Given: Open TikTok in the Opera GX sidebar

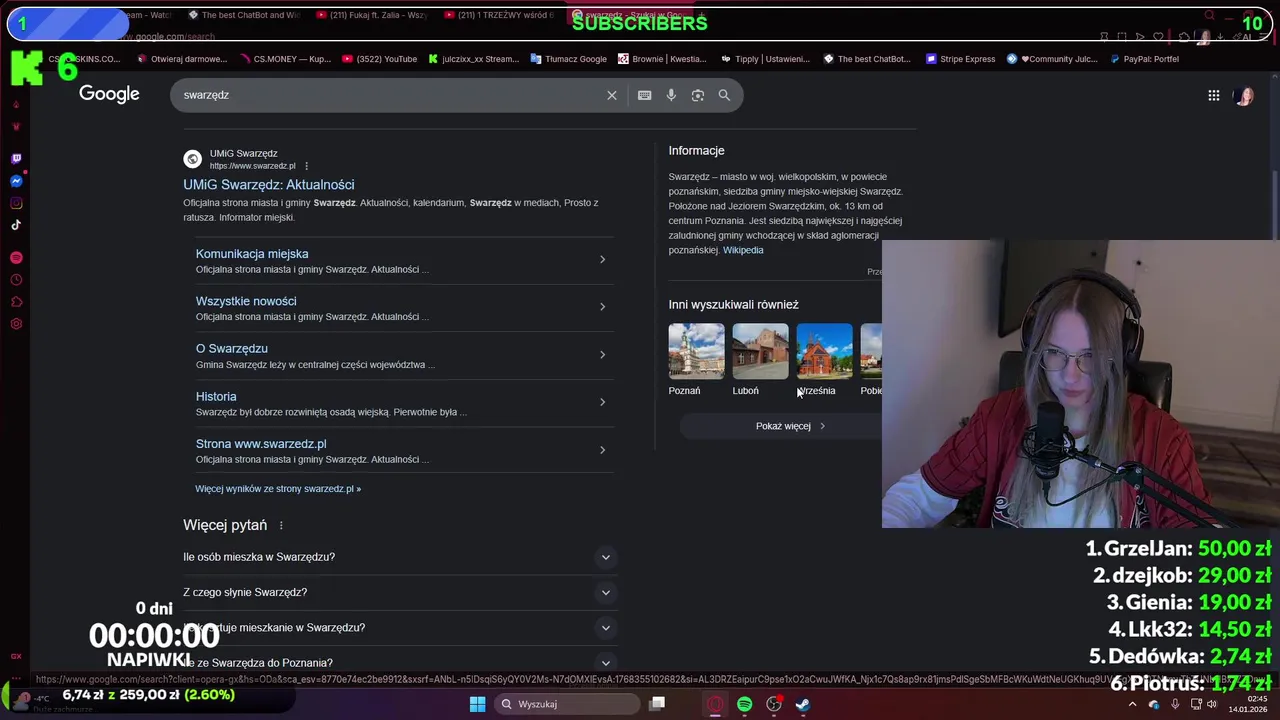Looking at the screenshot, I should (x=16, y=225).
